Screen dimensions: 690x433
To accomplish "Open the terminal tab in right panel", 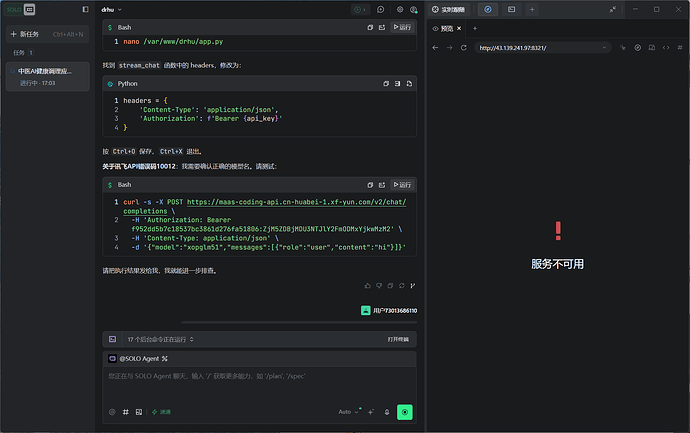I will [x=511, y=9].
